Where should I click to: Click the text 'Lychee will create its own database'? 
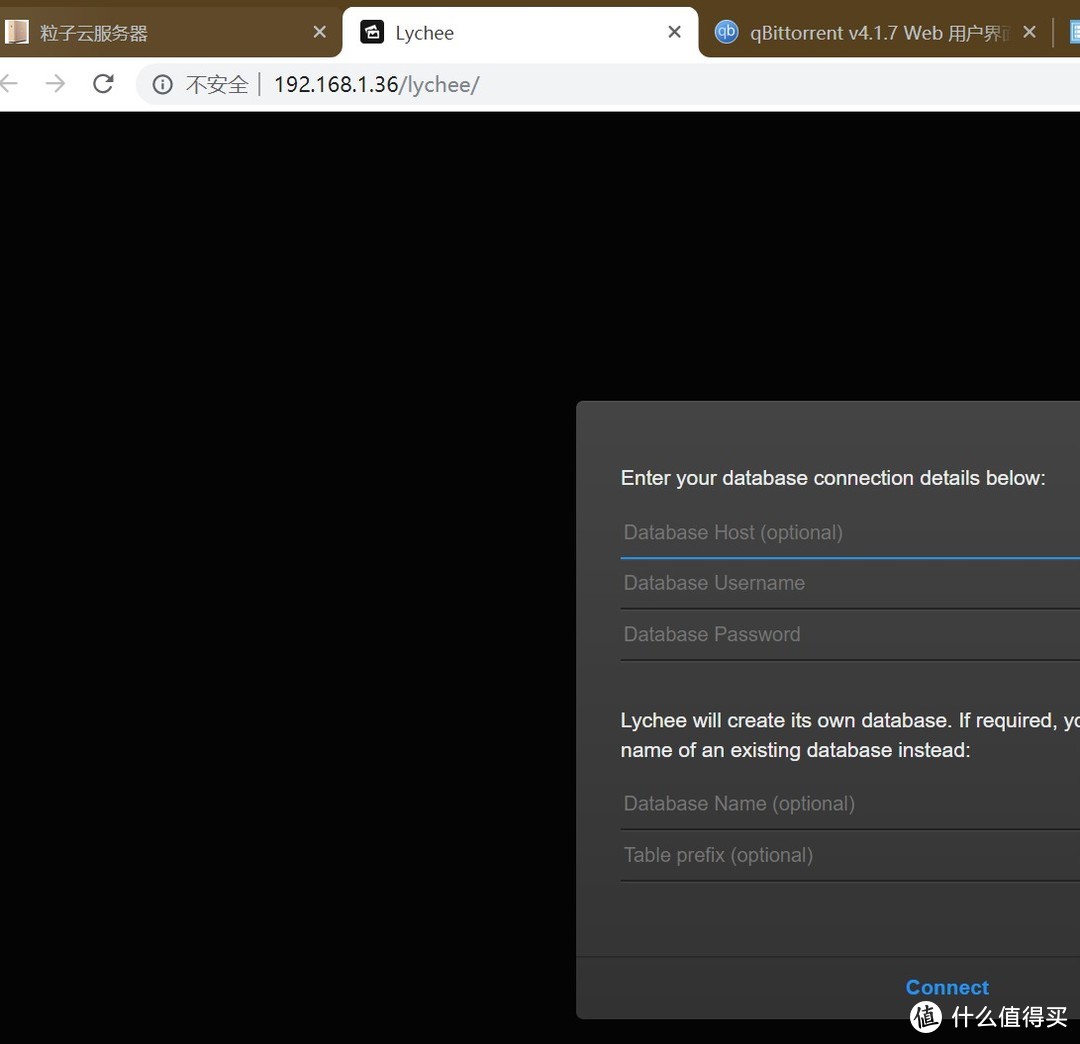785,720
